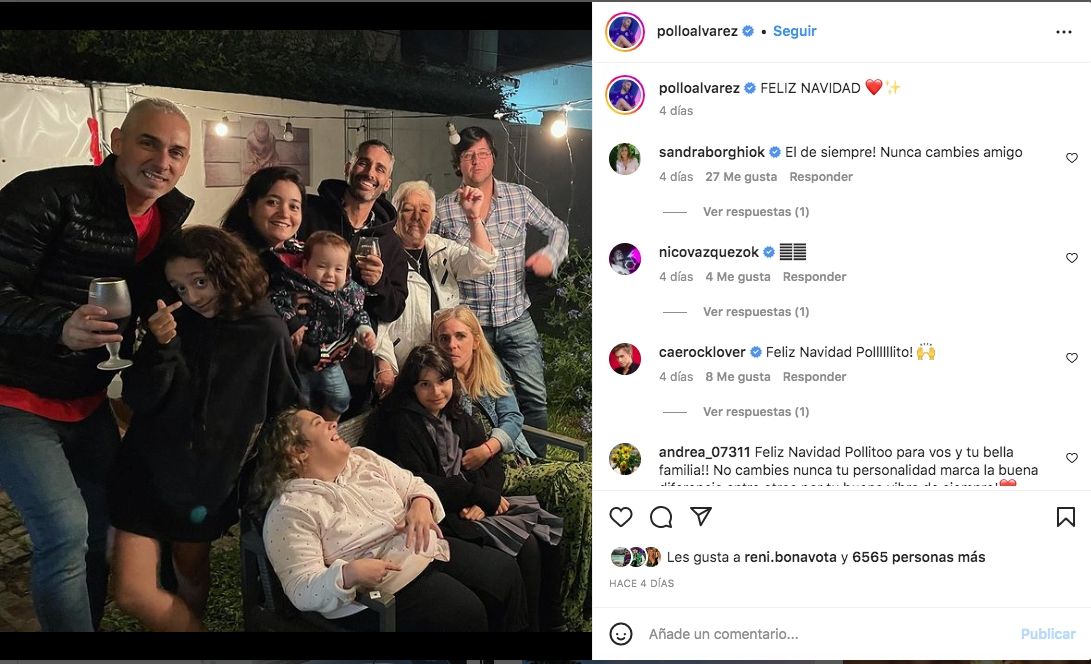1091x664 pixels.
Task: Save post with bookmark icon
Action: click(x=1066, y=517)
